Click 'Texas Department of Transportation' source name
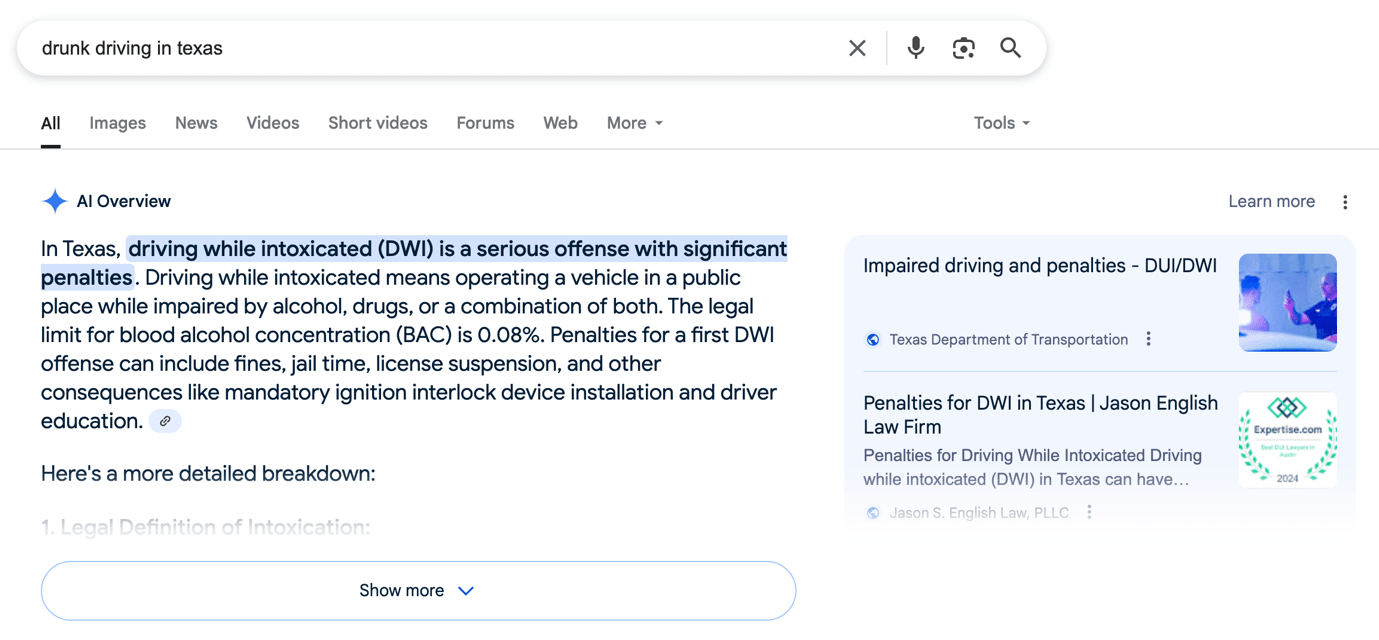This screenshot has width=1379, height=640. pyautogui.click(x=1009, y=340)
